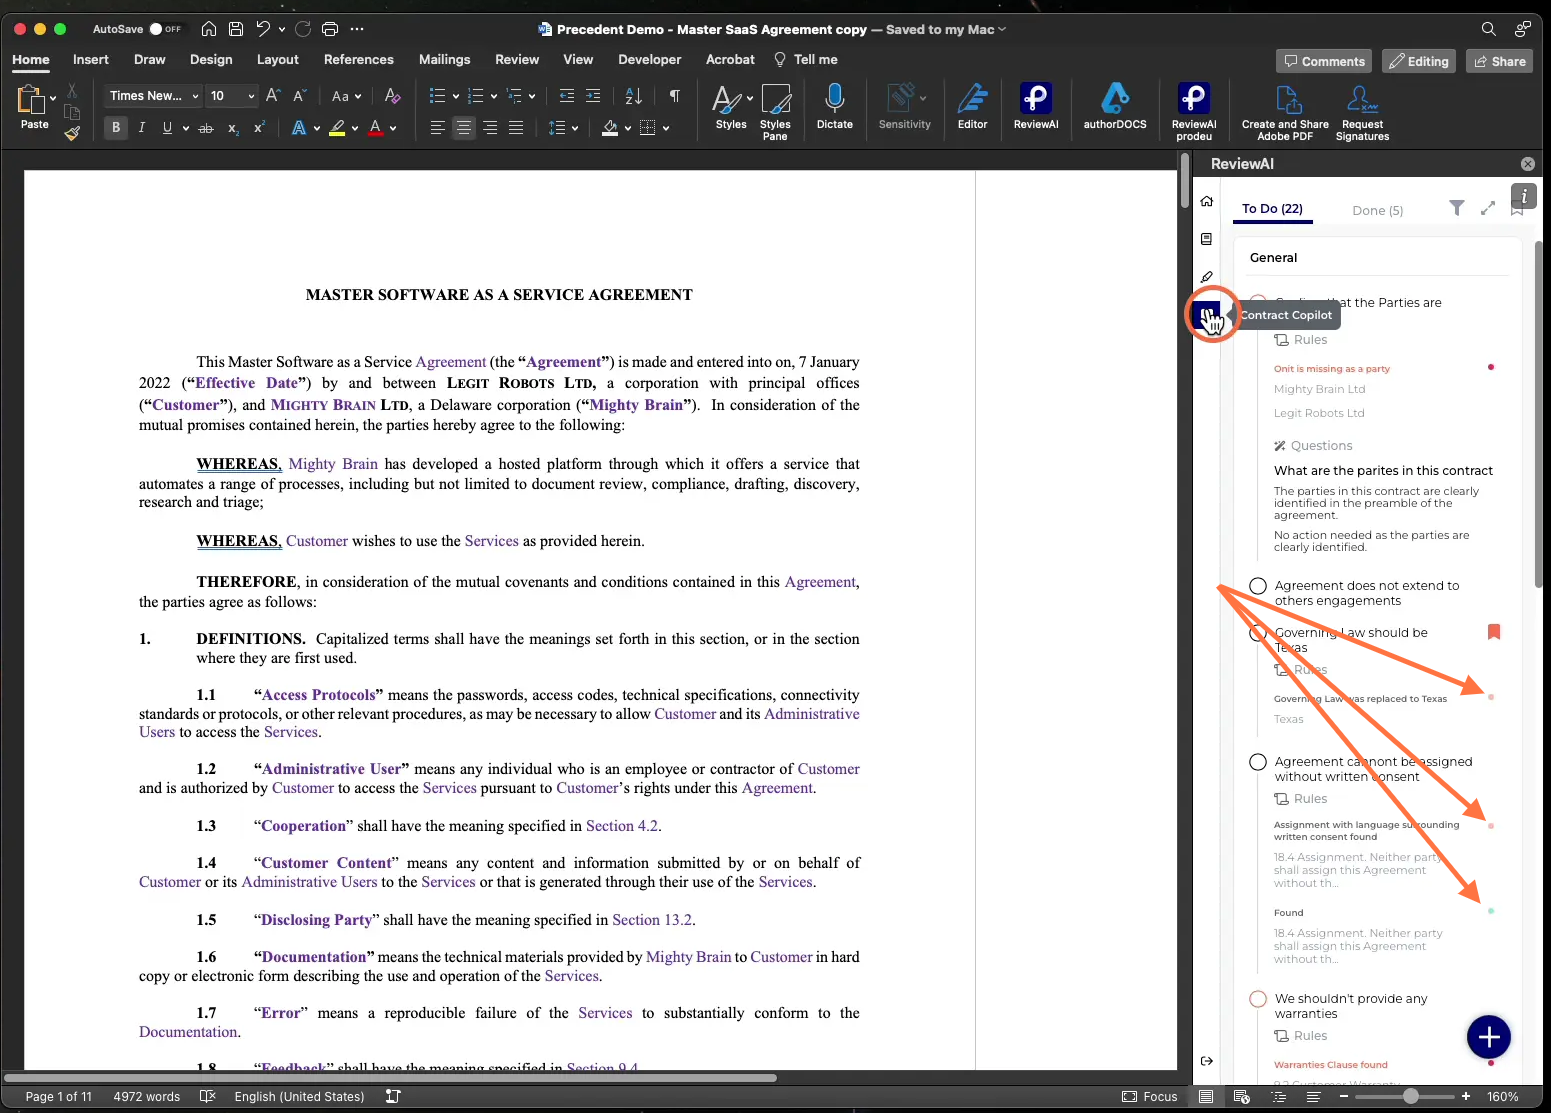Mark 'We shouldn't provide any warranties' complete

point(1258,999)
